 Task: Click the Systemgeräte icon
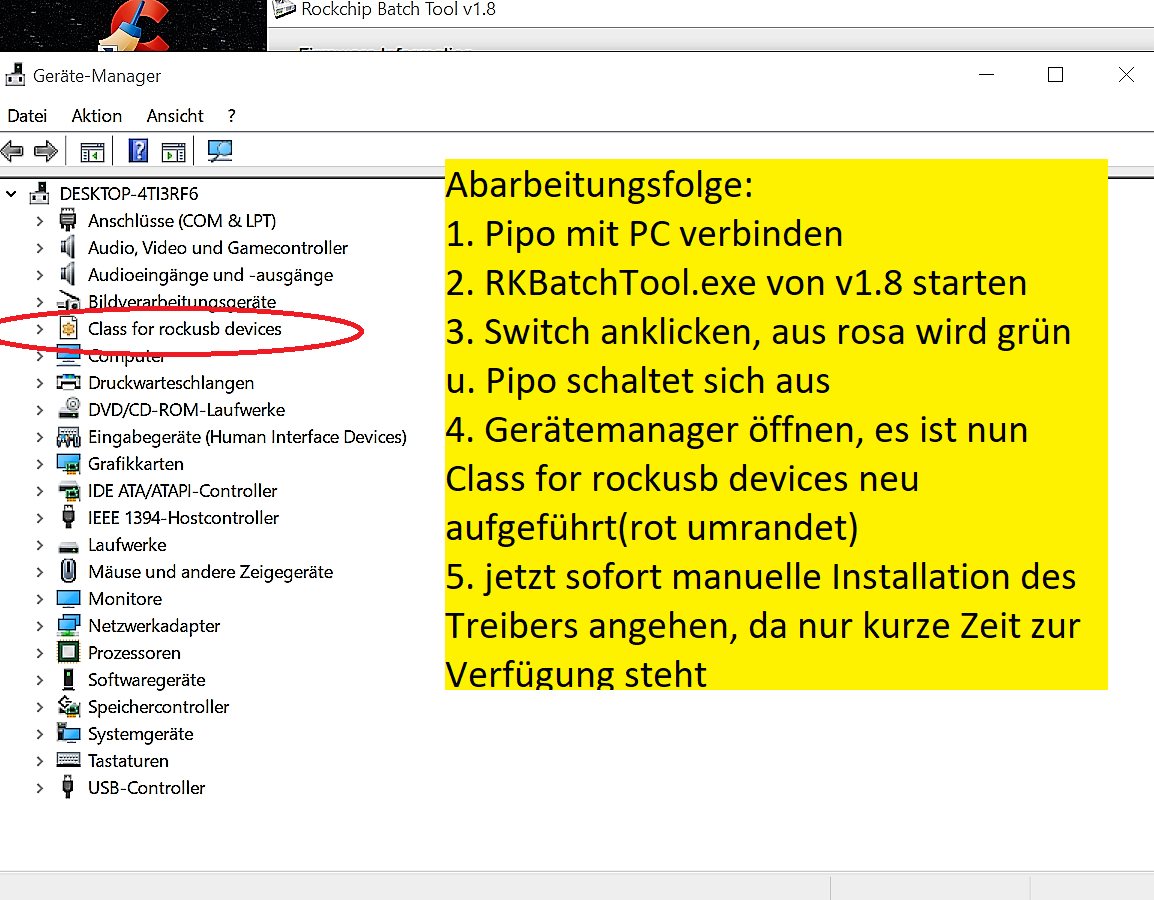68,733
